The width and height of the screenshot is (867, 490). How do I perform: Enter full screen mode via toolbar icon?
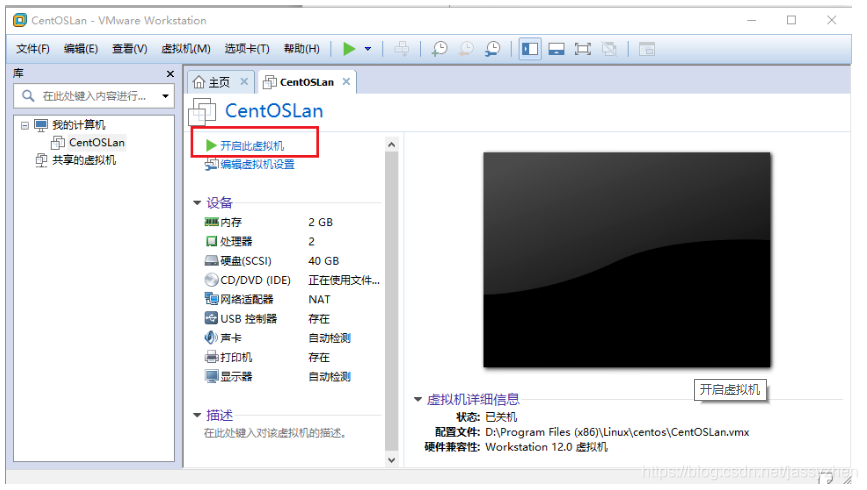click(x=583, y=49)
